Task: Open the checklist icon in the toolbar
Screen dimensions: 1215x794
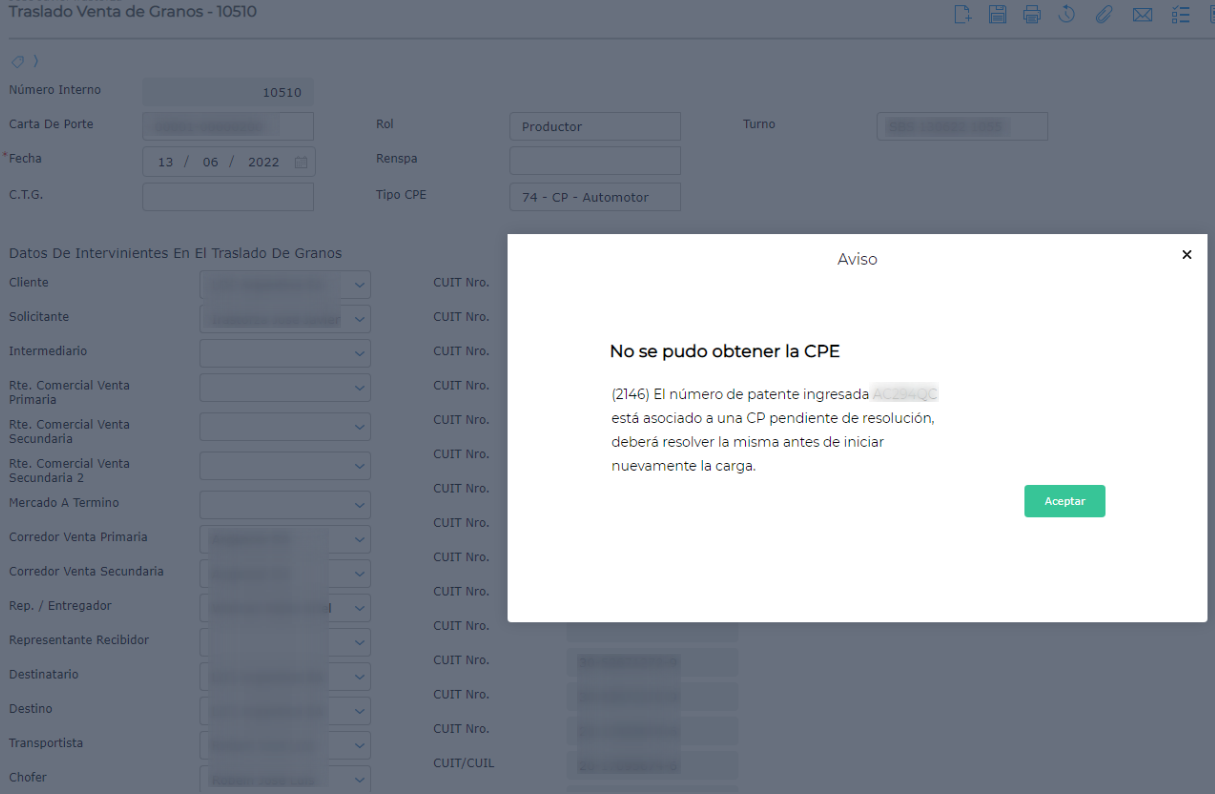Action: [x=1180, y=15]
